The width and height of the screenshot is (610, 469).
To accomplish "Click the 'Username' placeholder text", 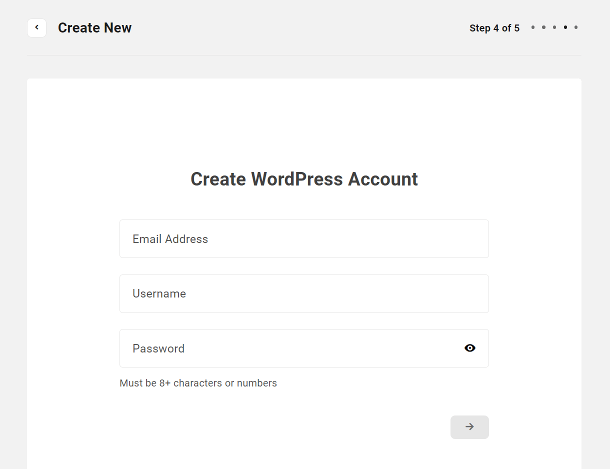I will tap(159, 294).
